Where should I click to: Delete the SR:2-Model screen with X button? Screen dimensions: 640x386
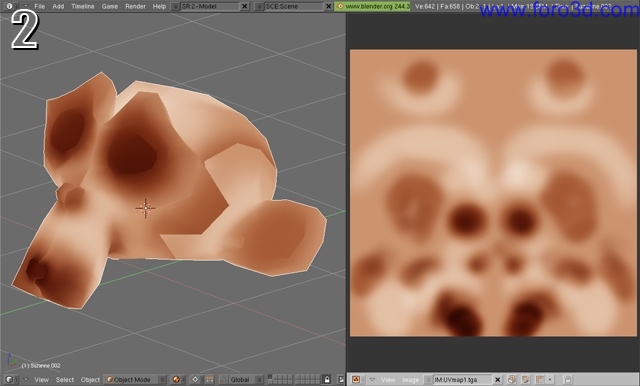tap(244, 6)
